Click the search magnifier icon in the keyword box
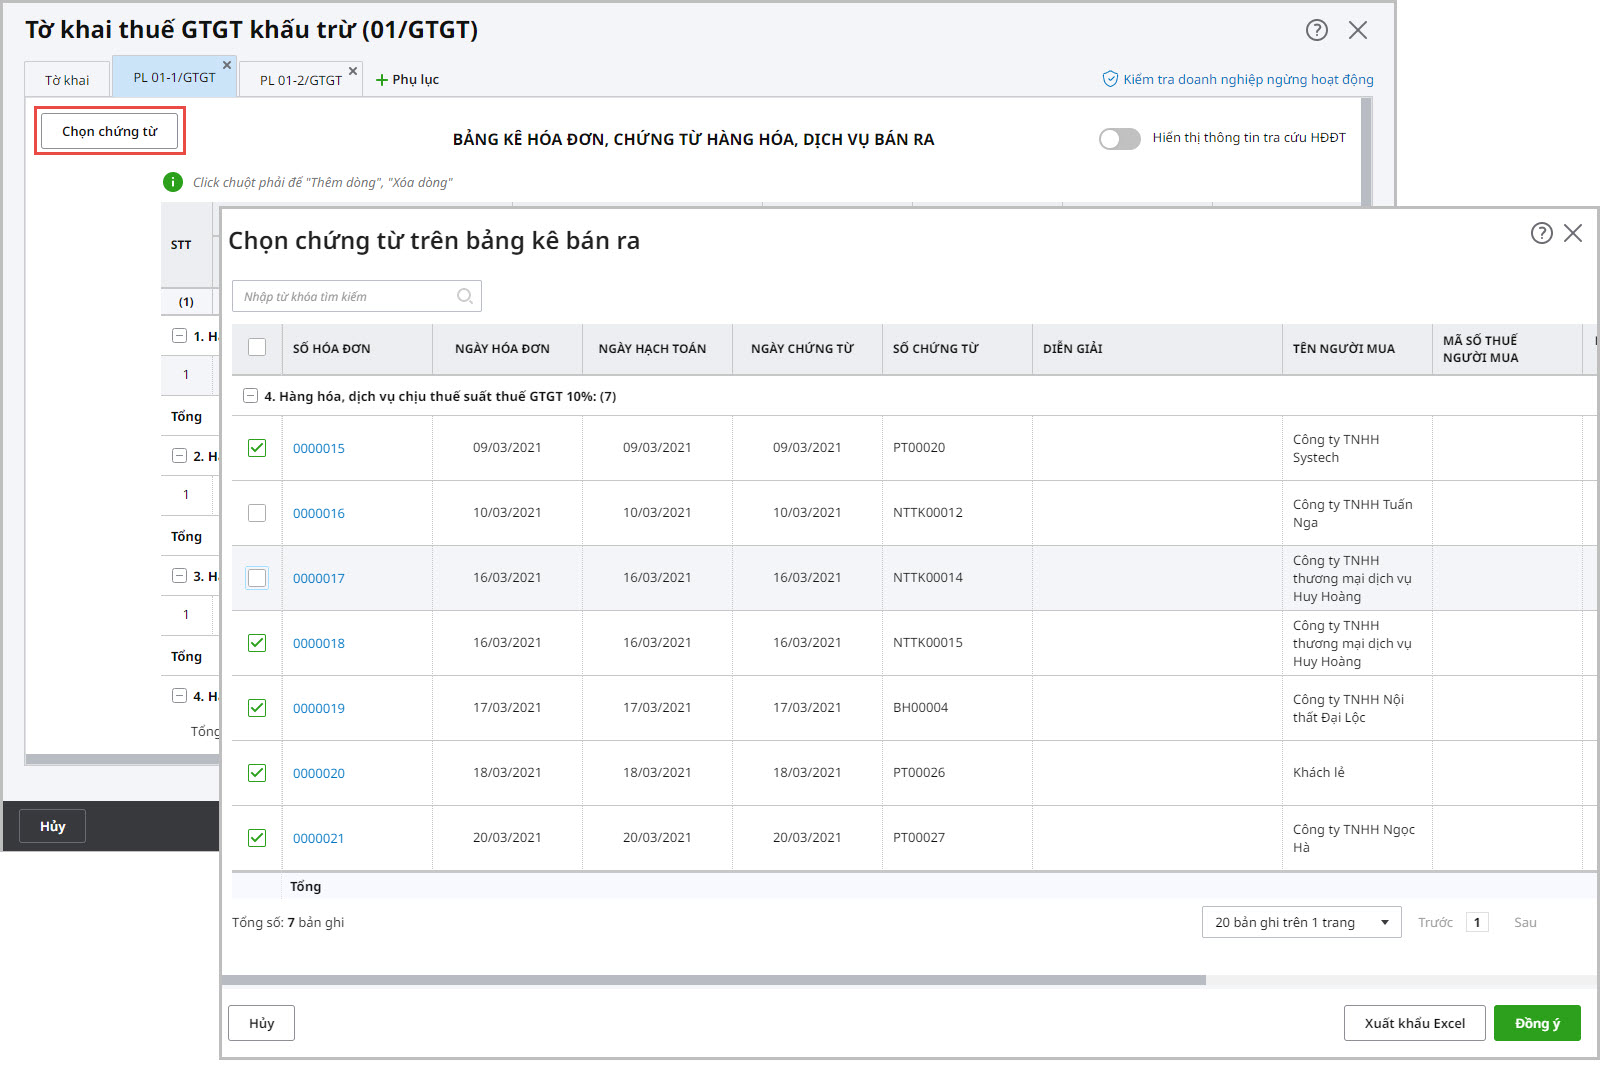This screenshot has height=1065, width=1603. pos(465,296)
